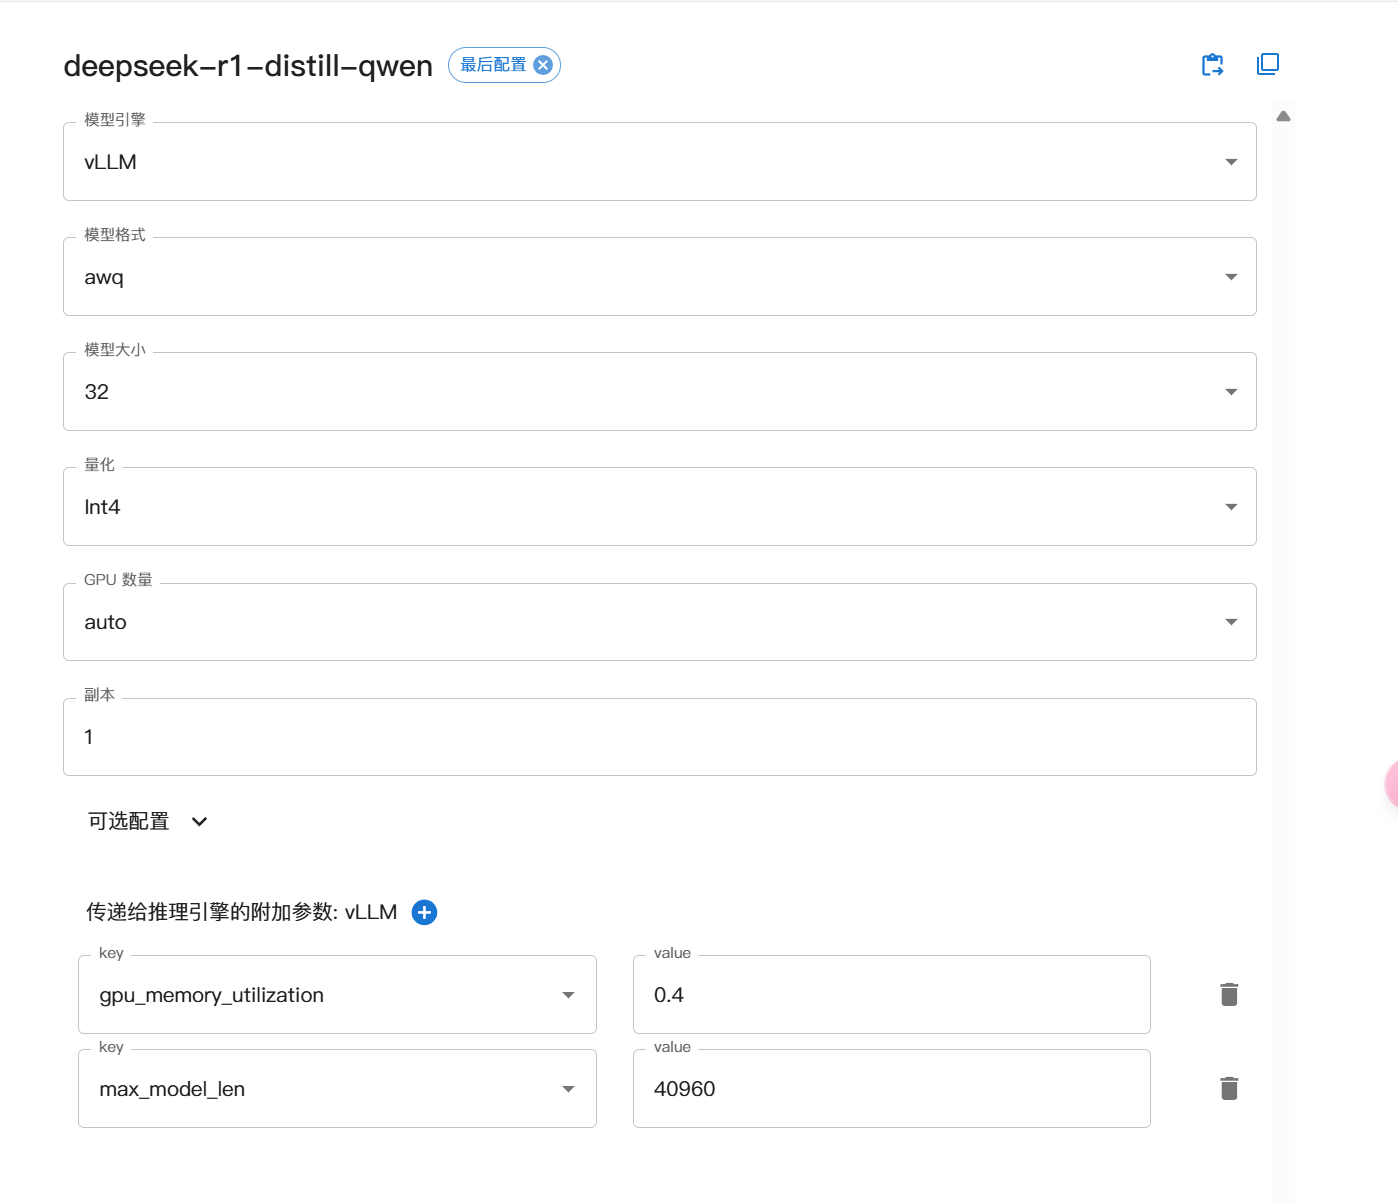
Task: Click the value field containing 40960
Action: coord(890,1089)
